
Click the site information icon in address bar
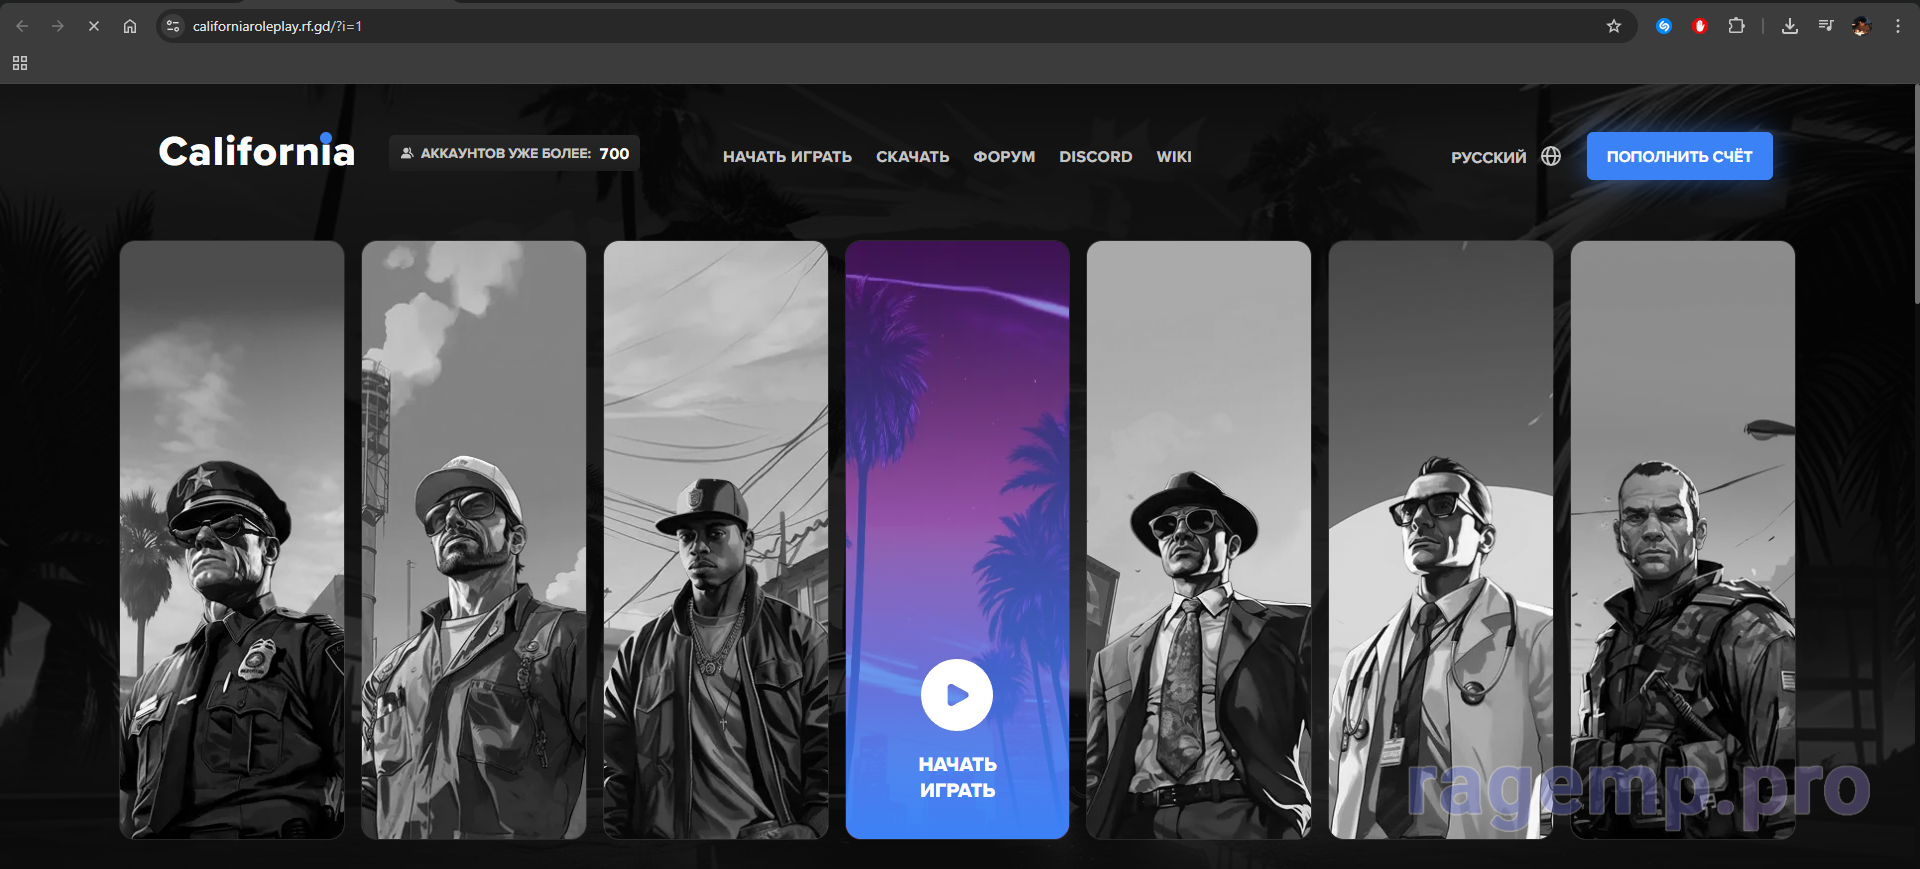click(x=173, y=26)
